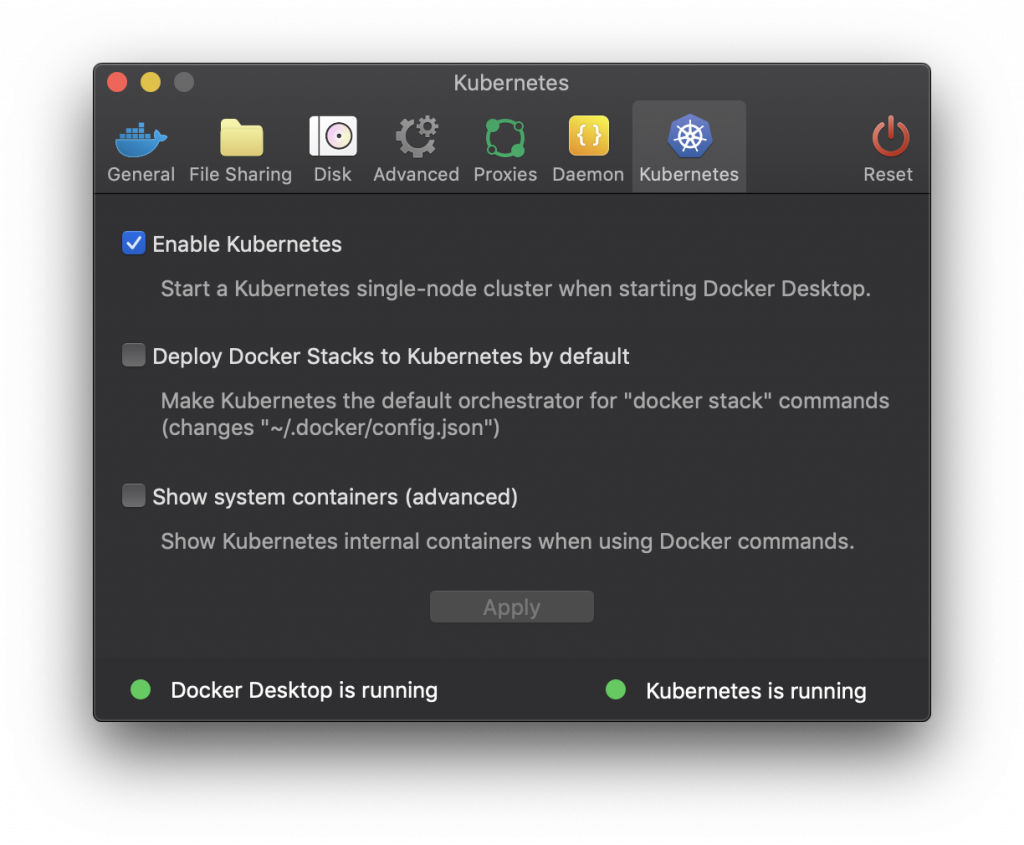1024x845 pixels.
Task: Click the green Docker Desktop status indicator
Action: pos(141,689)
